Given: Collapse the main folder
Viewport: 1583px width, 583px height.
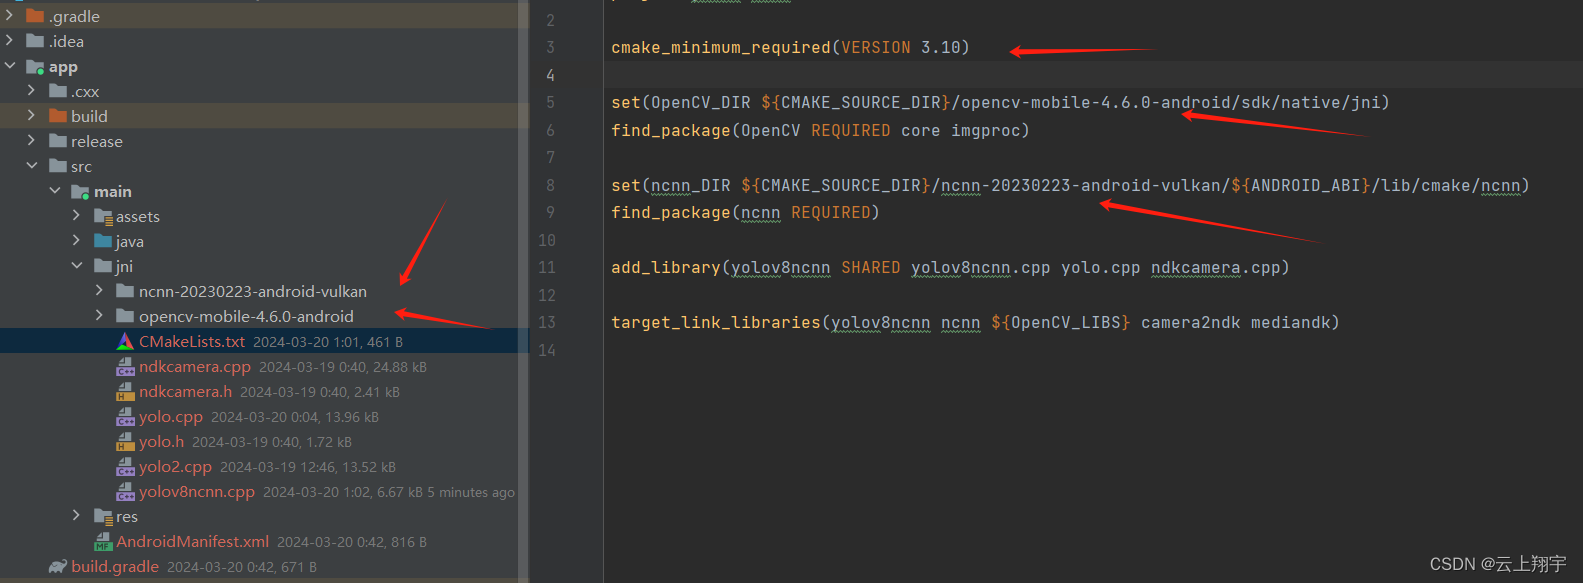Looking at the screenshot, I should pos(54,191).
